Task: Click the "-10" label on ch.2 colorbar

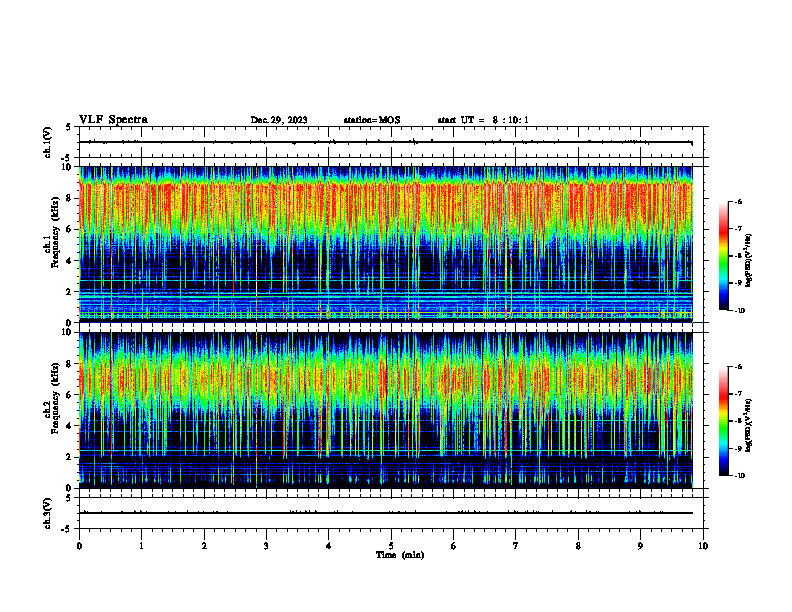Action: click(x=739, y=476)
